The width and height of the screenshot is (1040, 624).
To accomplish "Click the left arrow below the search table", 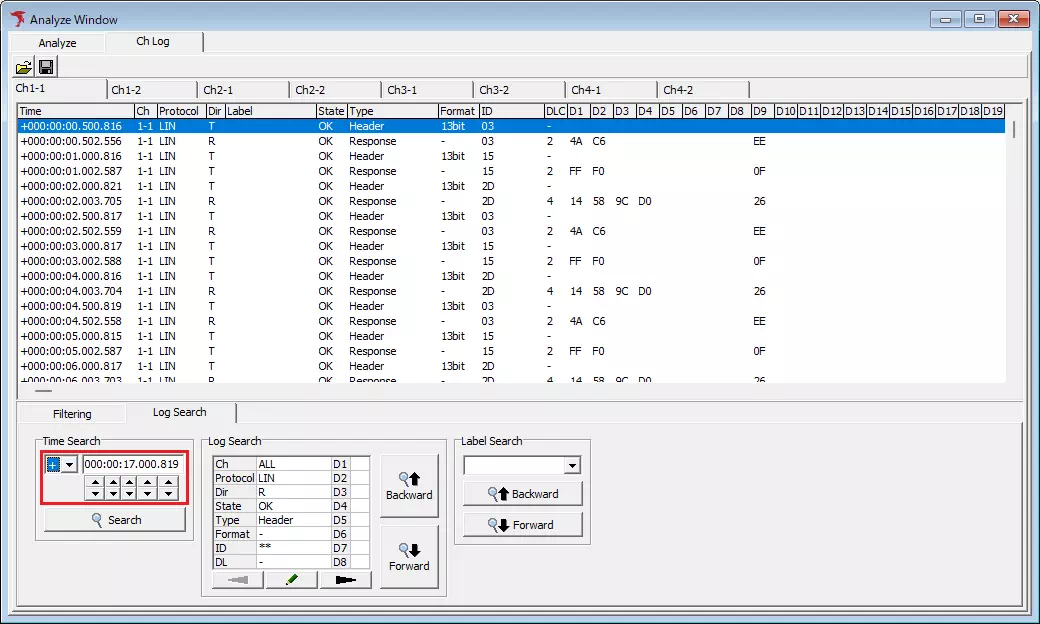I will tap(236, 579).
